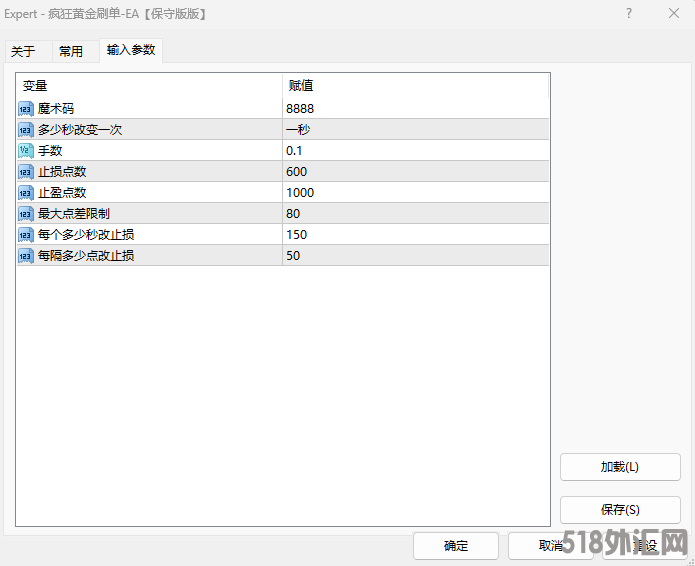Viewport: 695px width, 566px height.
Task: Click the integer icon beside 止盈点数
Action: pos(26,193)
